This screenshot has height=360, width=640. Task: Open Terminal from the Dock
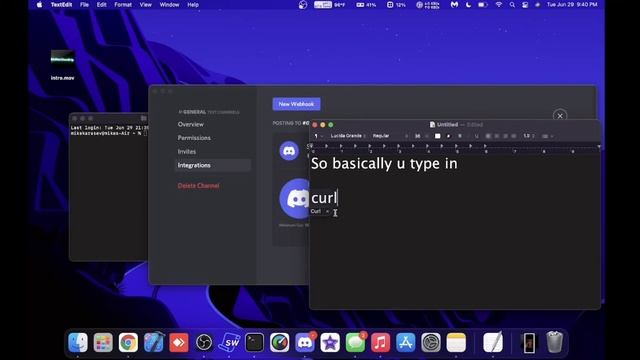point(254,342)
